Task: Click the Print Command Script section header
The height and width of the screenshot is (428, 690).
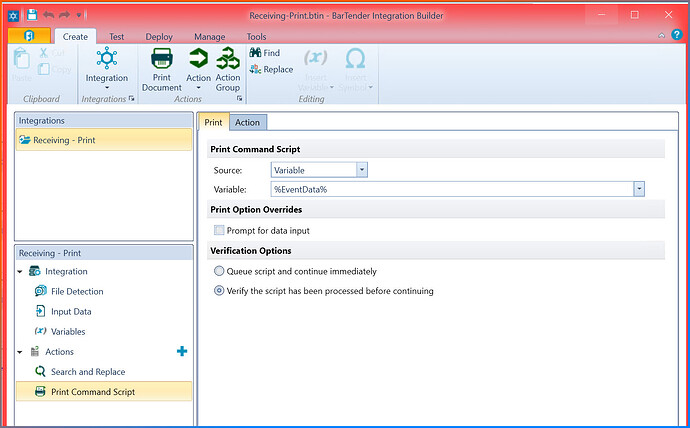Action: coord(436,149)
